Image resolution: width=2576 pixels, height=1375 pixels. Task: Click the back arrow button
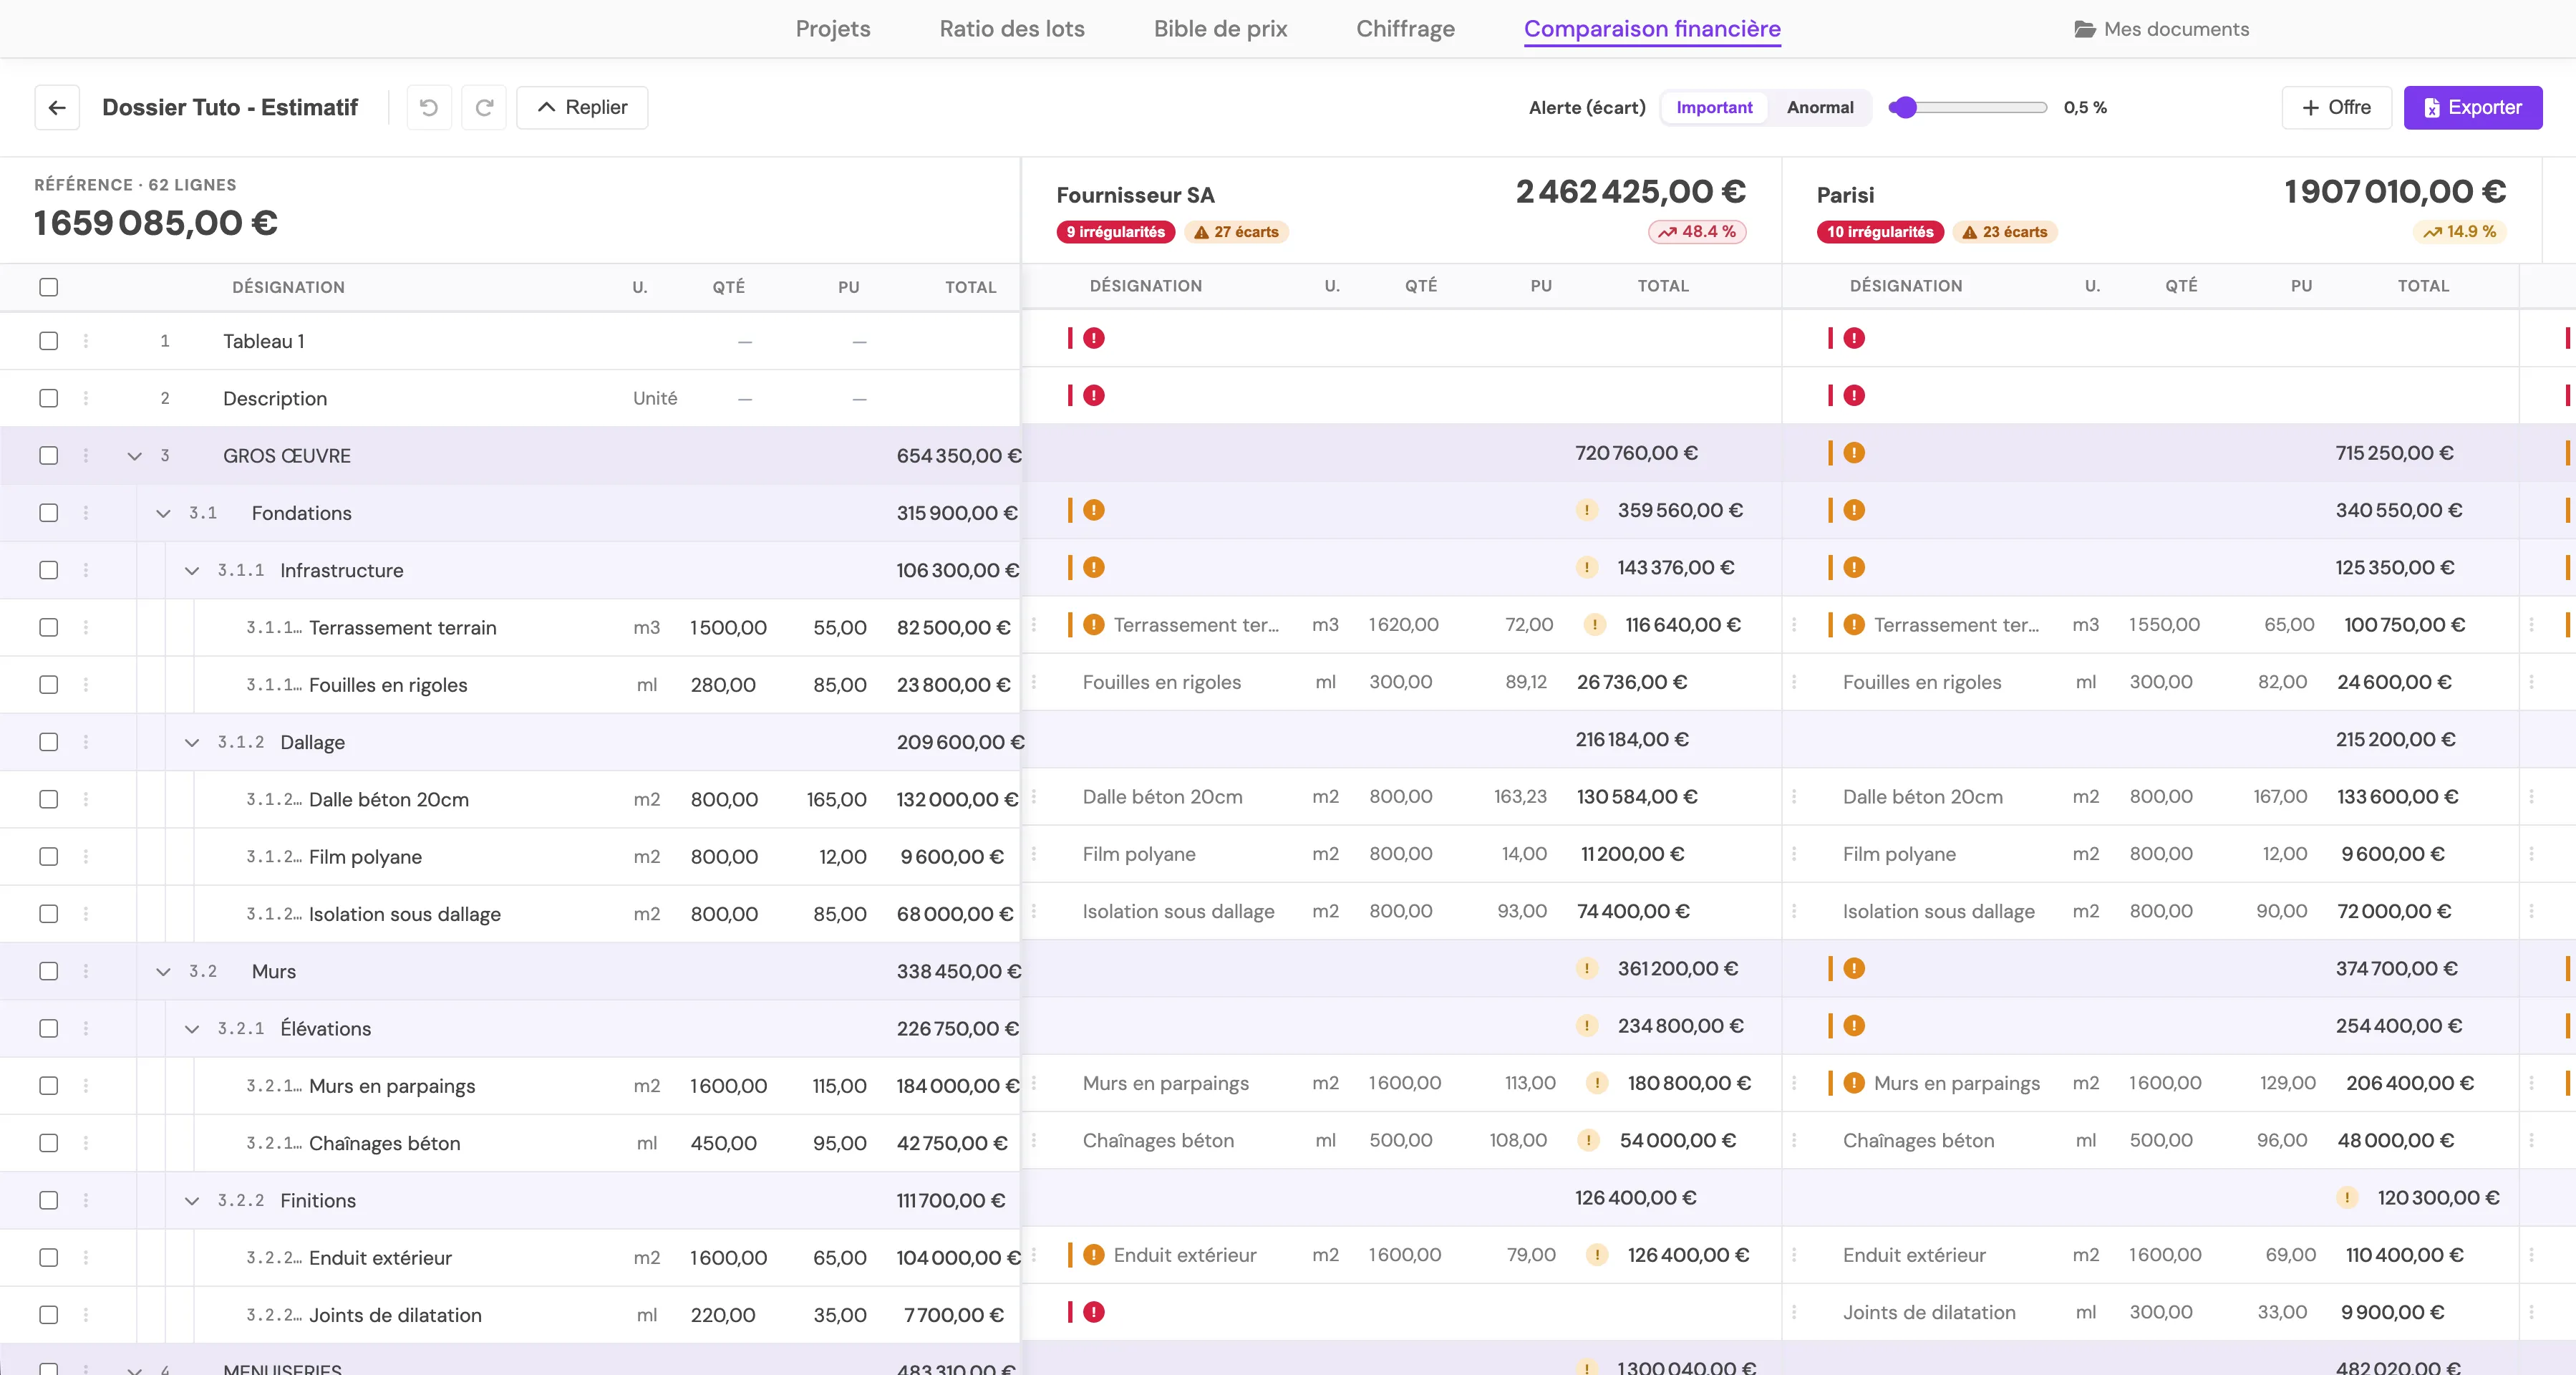[x=57, y=108]
